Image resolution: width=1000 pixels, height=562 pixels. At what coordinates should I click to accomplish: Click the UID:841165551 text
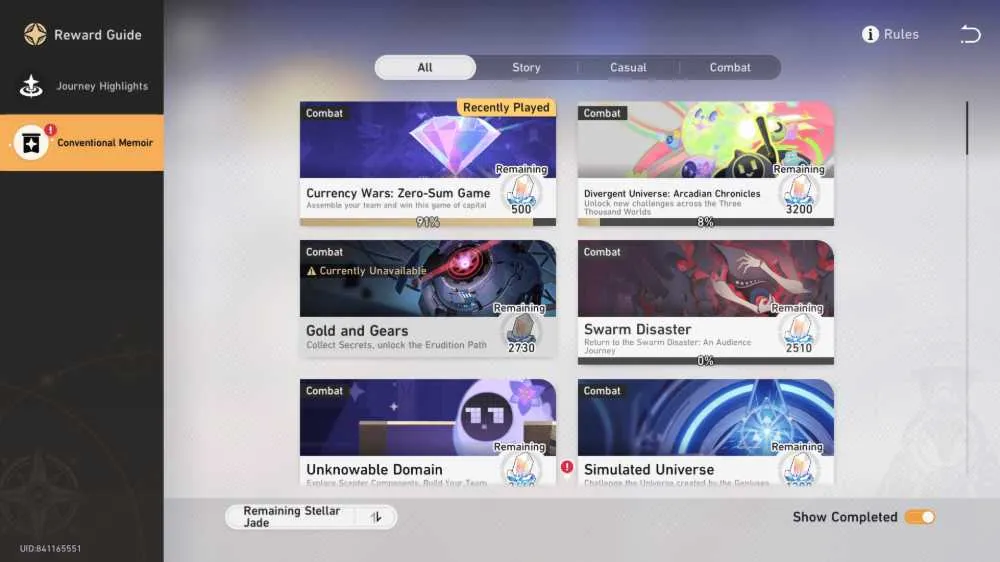point(50,549)
